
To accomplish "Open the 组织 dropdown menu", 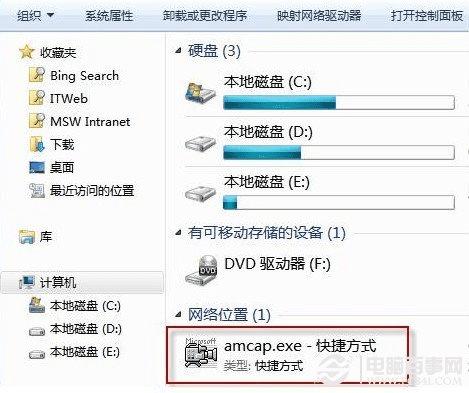I will click(35, 15).
